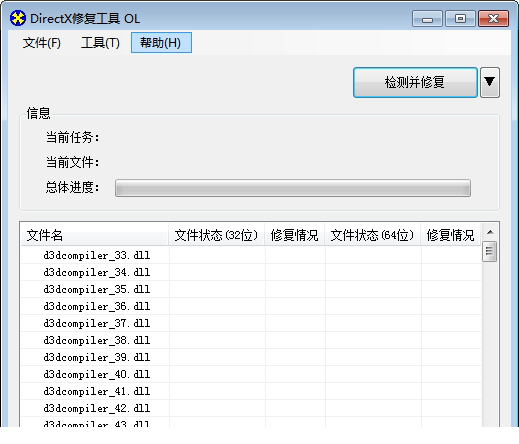Image resolution: width=519 pixels, height=444 pixels.
Task: Select the d3dcompiler_35.dll row
Action: point(251,289)
